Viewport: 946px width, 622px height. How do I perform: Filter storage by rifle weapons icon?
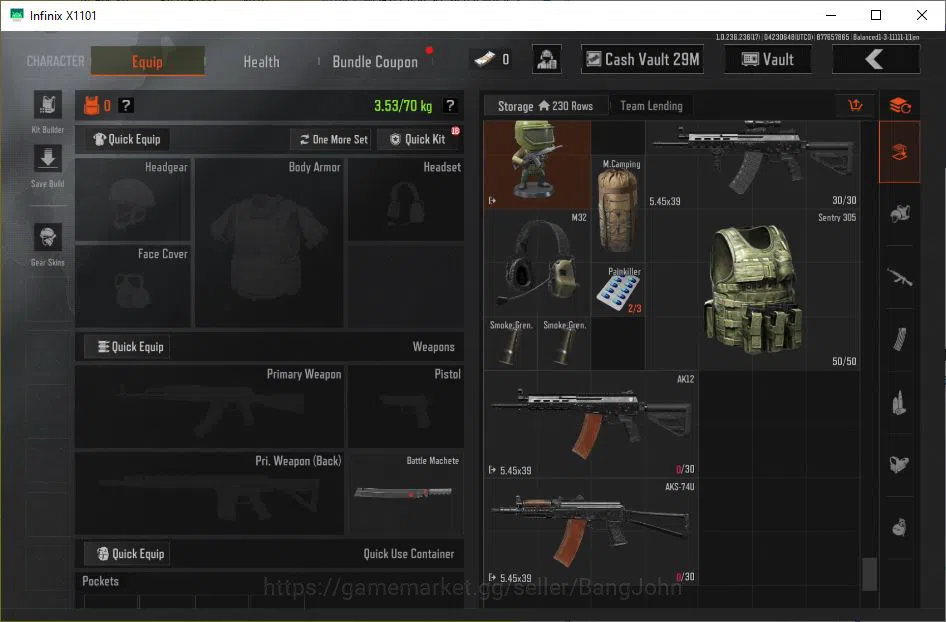pyautogui.click(x=900, y=278)
